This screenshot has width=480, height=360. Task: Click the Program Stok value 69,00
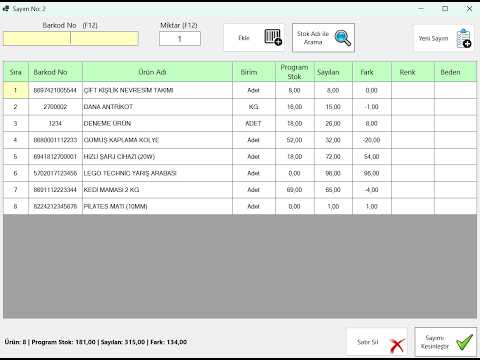[x=295, y=190]
